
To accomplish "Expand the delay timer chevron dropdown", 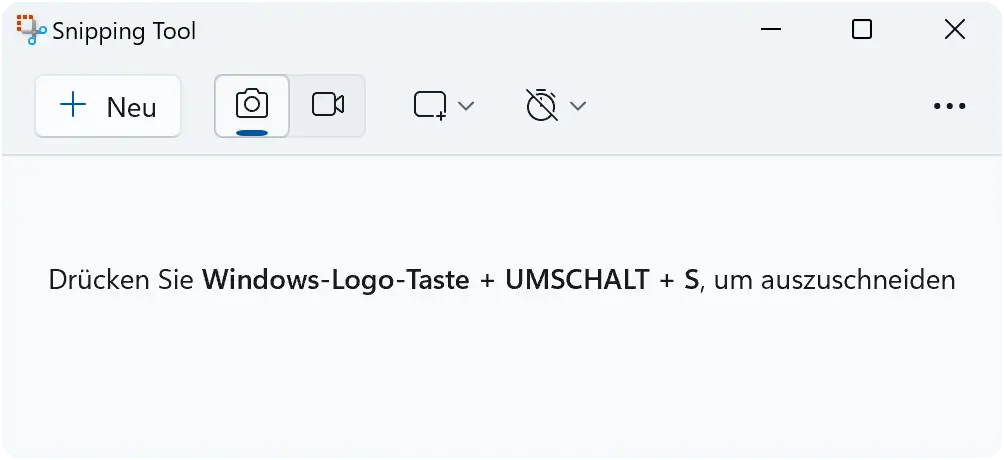I will click(578, 106).
